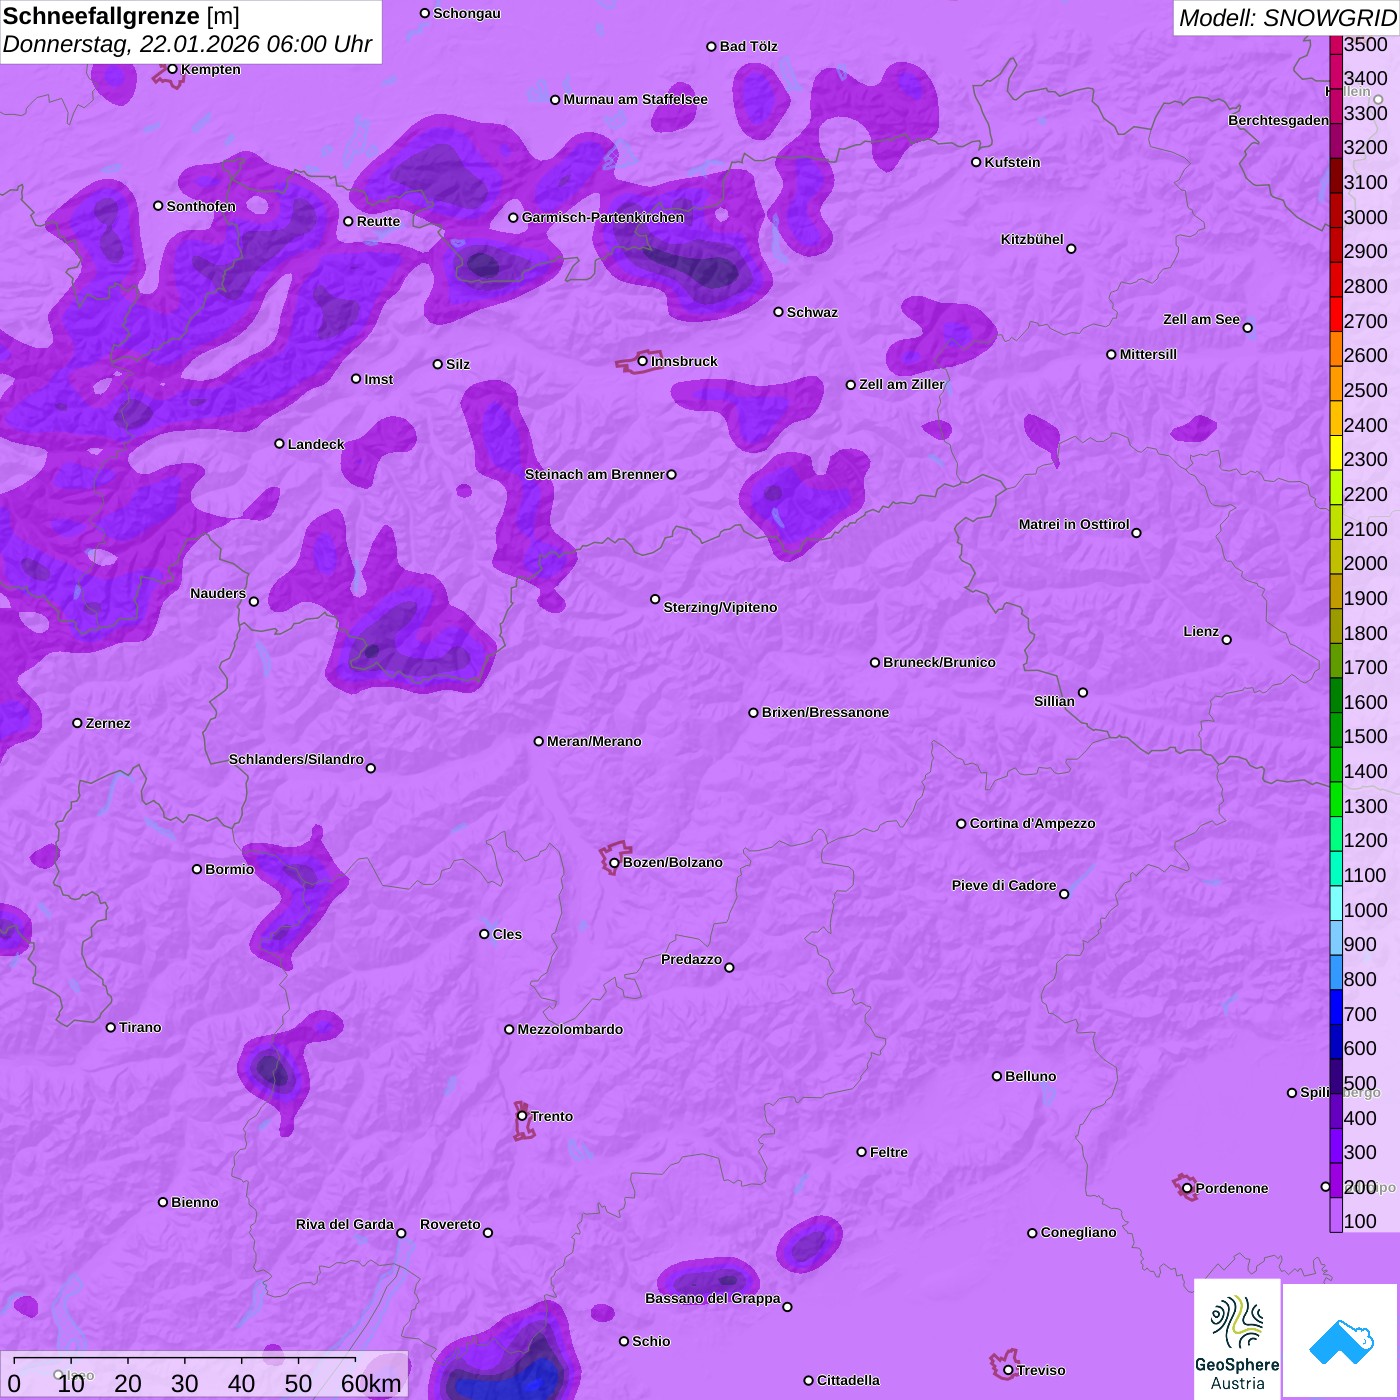
Task: Click the 3500 legend color swatch
Action: (1336, 45)
